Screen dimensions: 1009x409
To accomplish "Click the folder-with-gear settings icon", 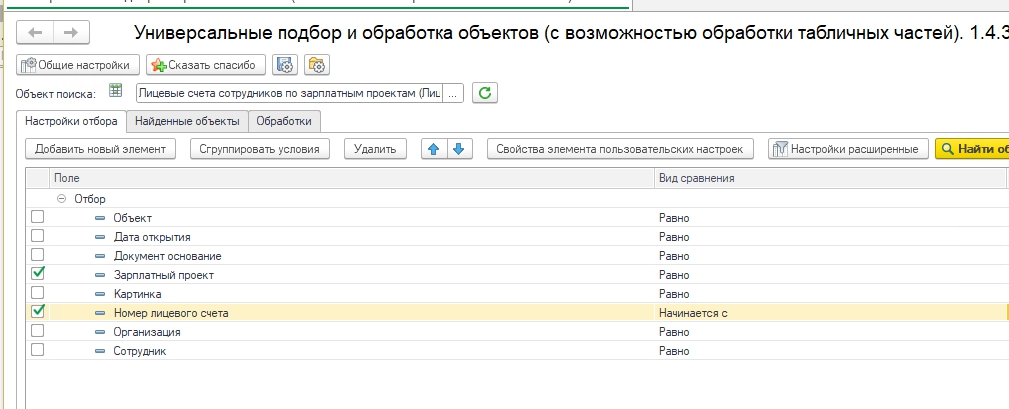I will [x=317, y=65].
